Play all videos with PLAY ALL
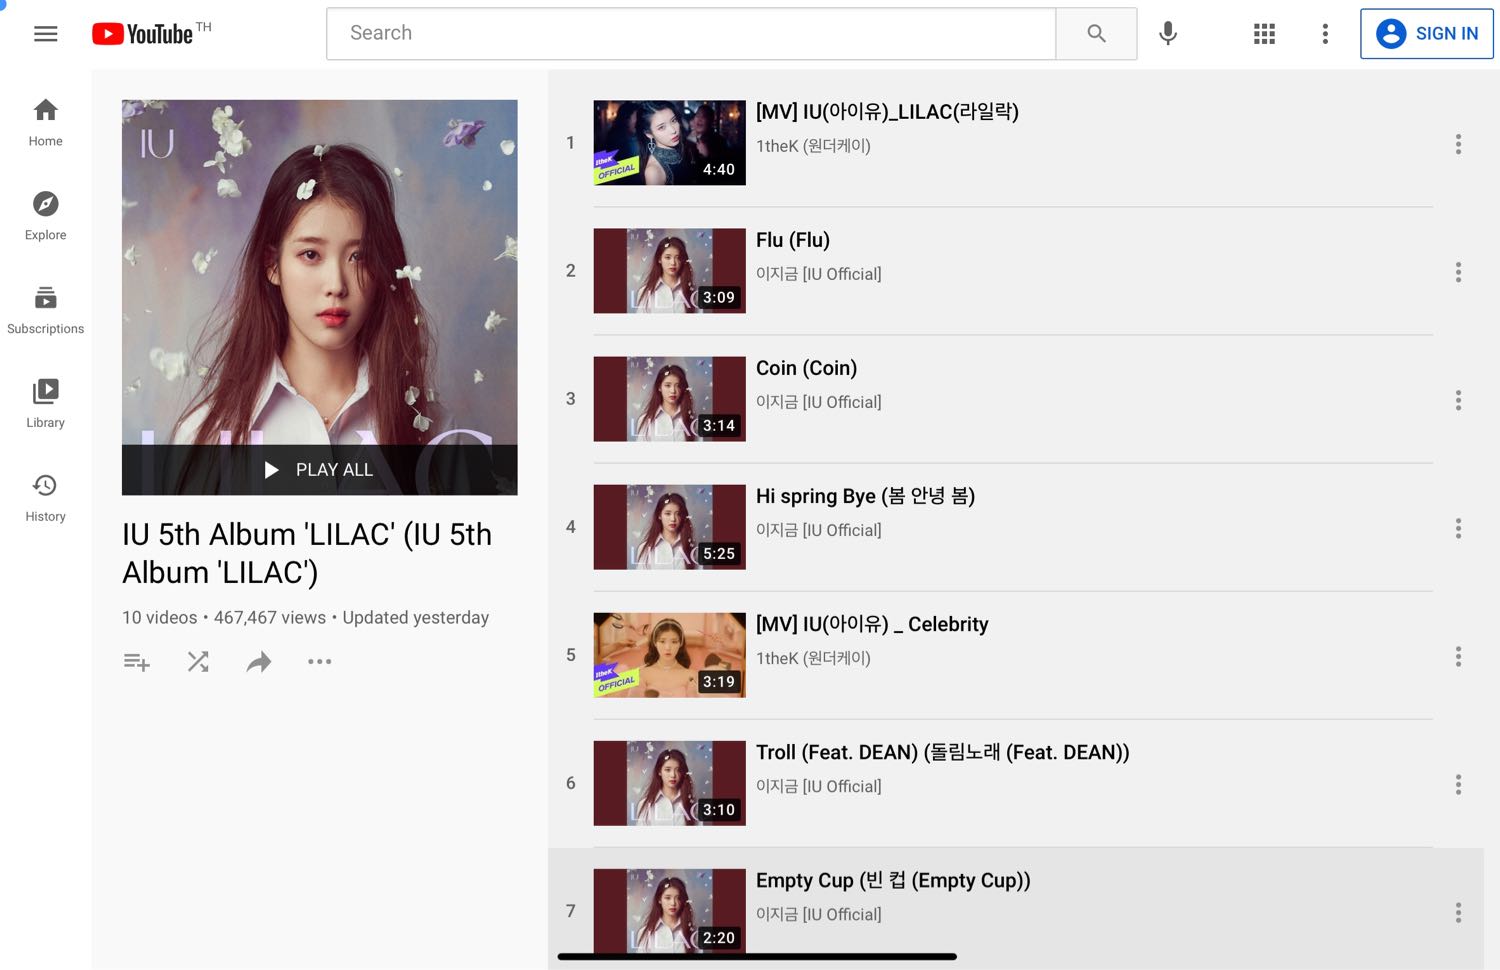The width and height of the screenshot is (1500, 970). [x=320, y=470]
